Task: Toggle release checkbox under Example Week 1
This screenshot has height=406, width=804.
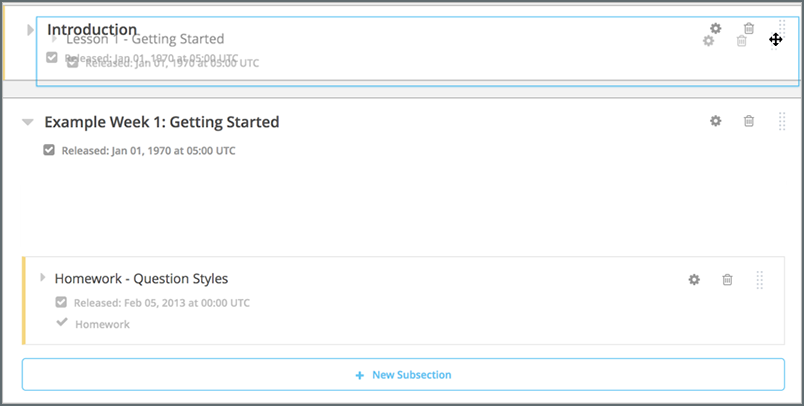Action: tap(49, 151)
